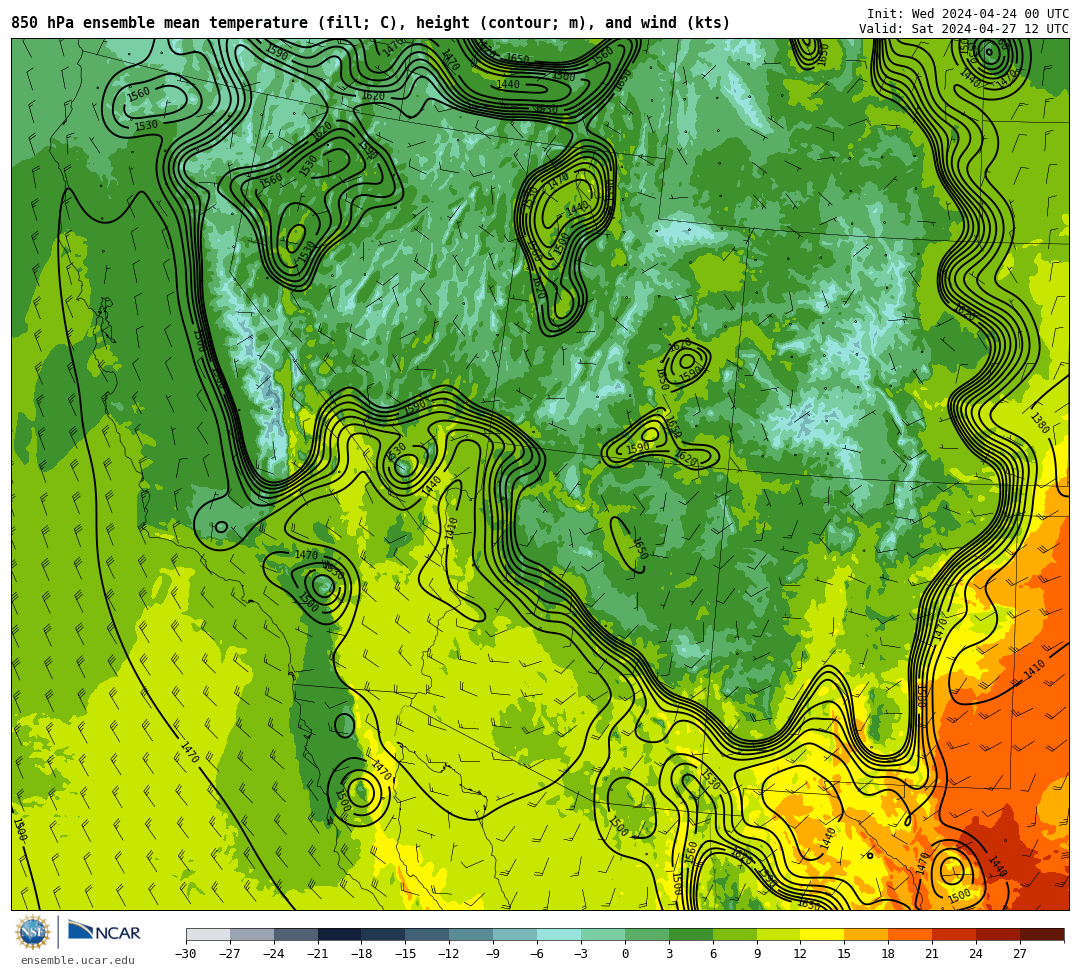Image resolution: width=1080 pixels, height=973 pixels.
Task: Click the NCAR logo
Action: pyautogui.click(x=104, y=933)
